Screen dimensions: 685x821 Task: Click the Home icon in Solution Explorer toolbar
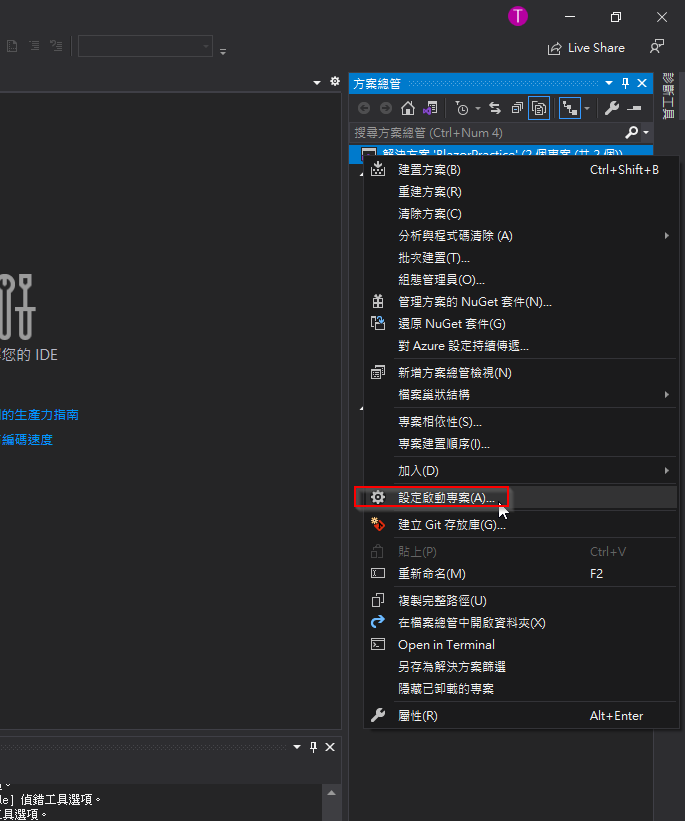pos(407,108)
